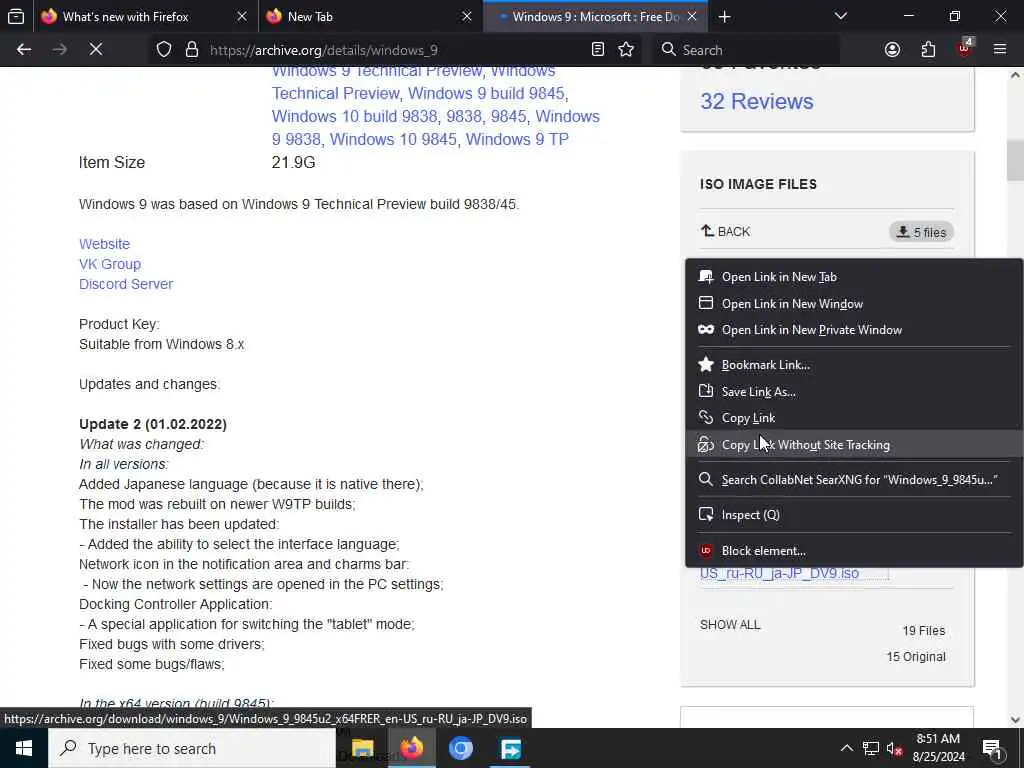Click BACK in ISO IMAGE FILES
The image size is (1024, 768).
click(726, 231)
